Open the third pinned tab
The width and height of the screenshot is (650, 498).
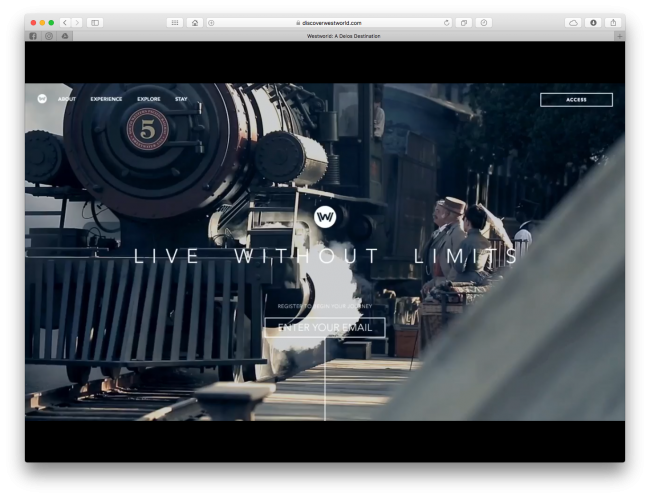pos(65,36)
